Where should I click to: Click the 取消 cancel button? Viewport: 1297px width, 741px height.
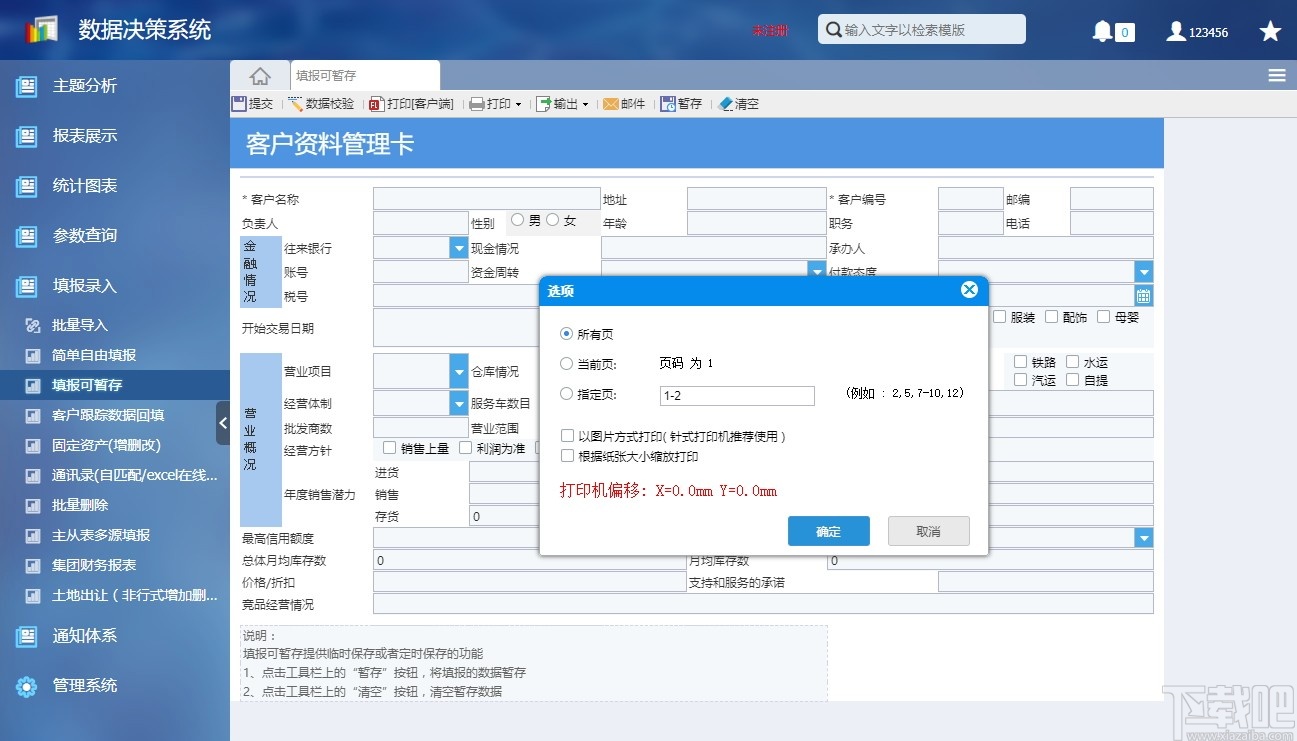(927, 531)
